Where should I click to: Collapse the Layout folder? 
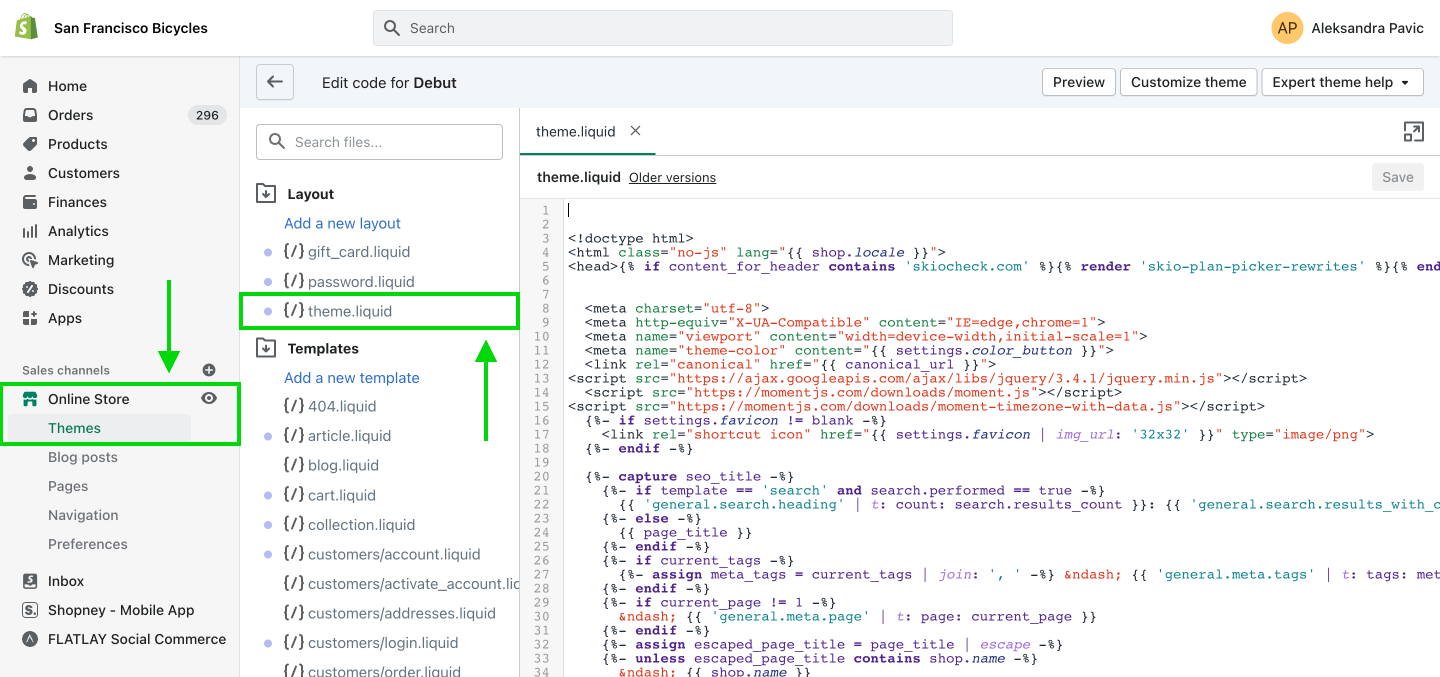[x=266, y=193]
